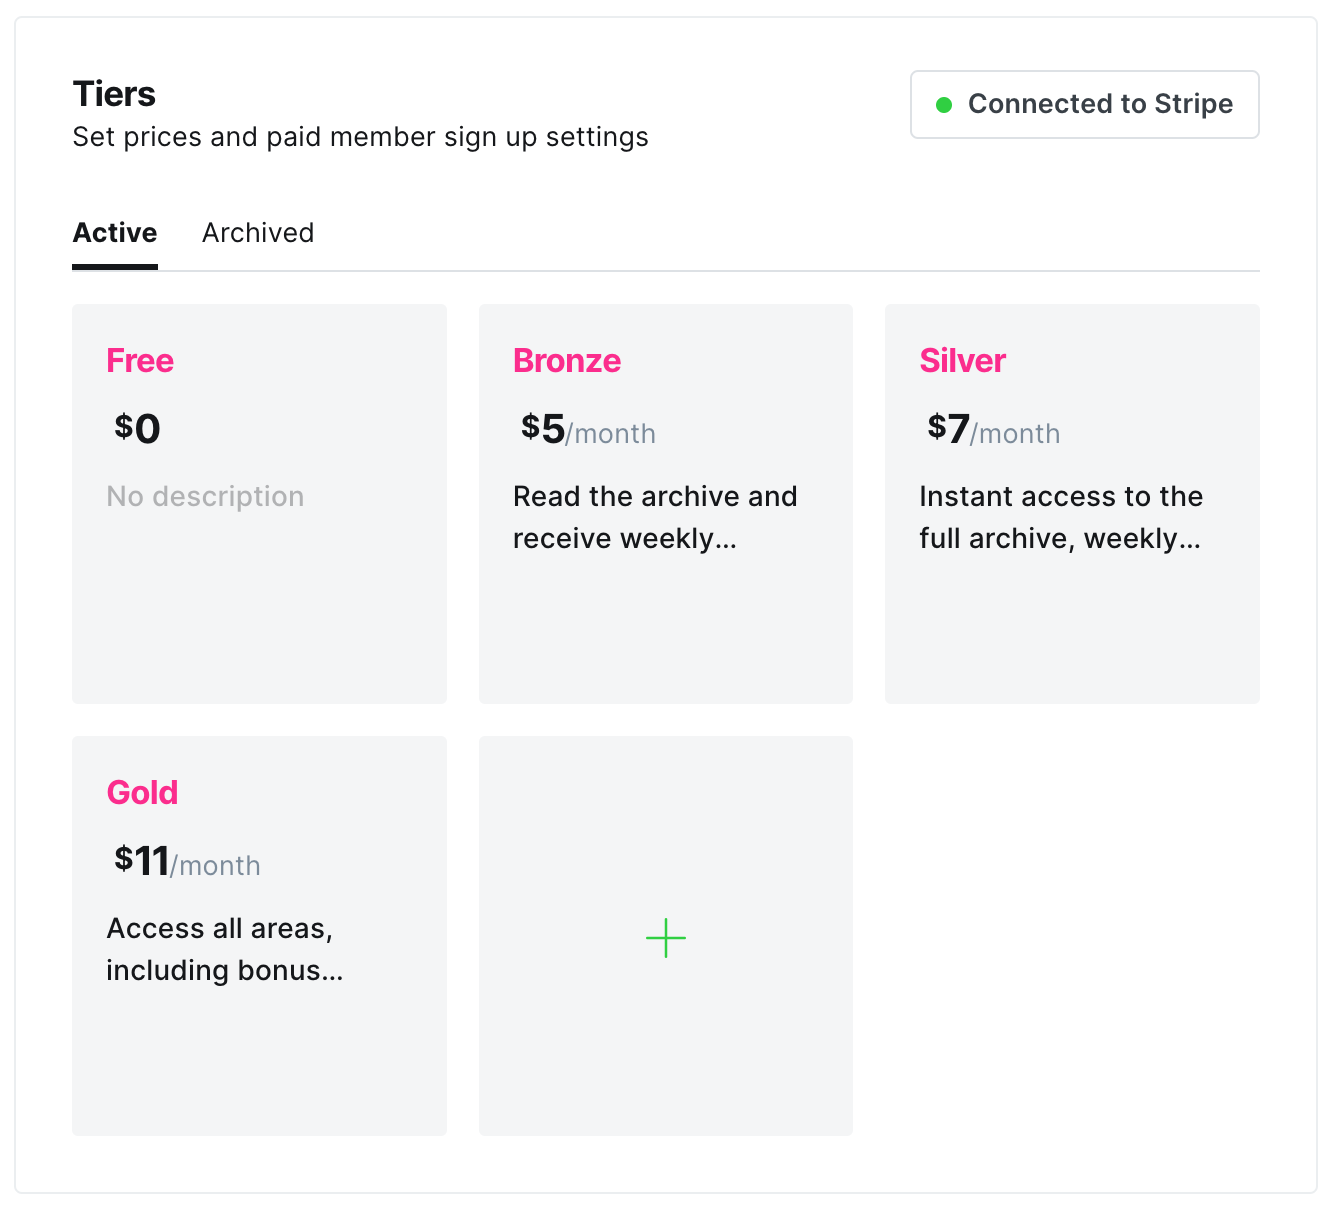Click /month label beside Gold's price
Image resolution: width=1334 pixels, height=1208 pixels.
click(x=216, y=866)
